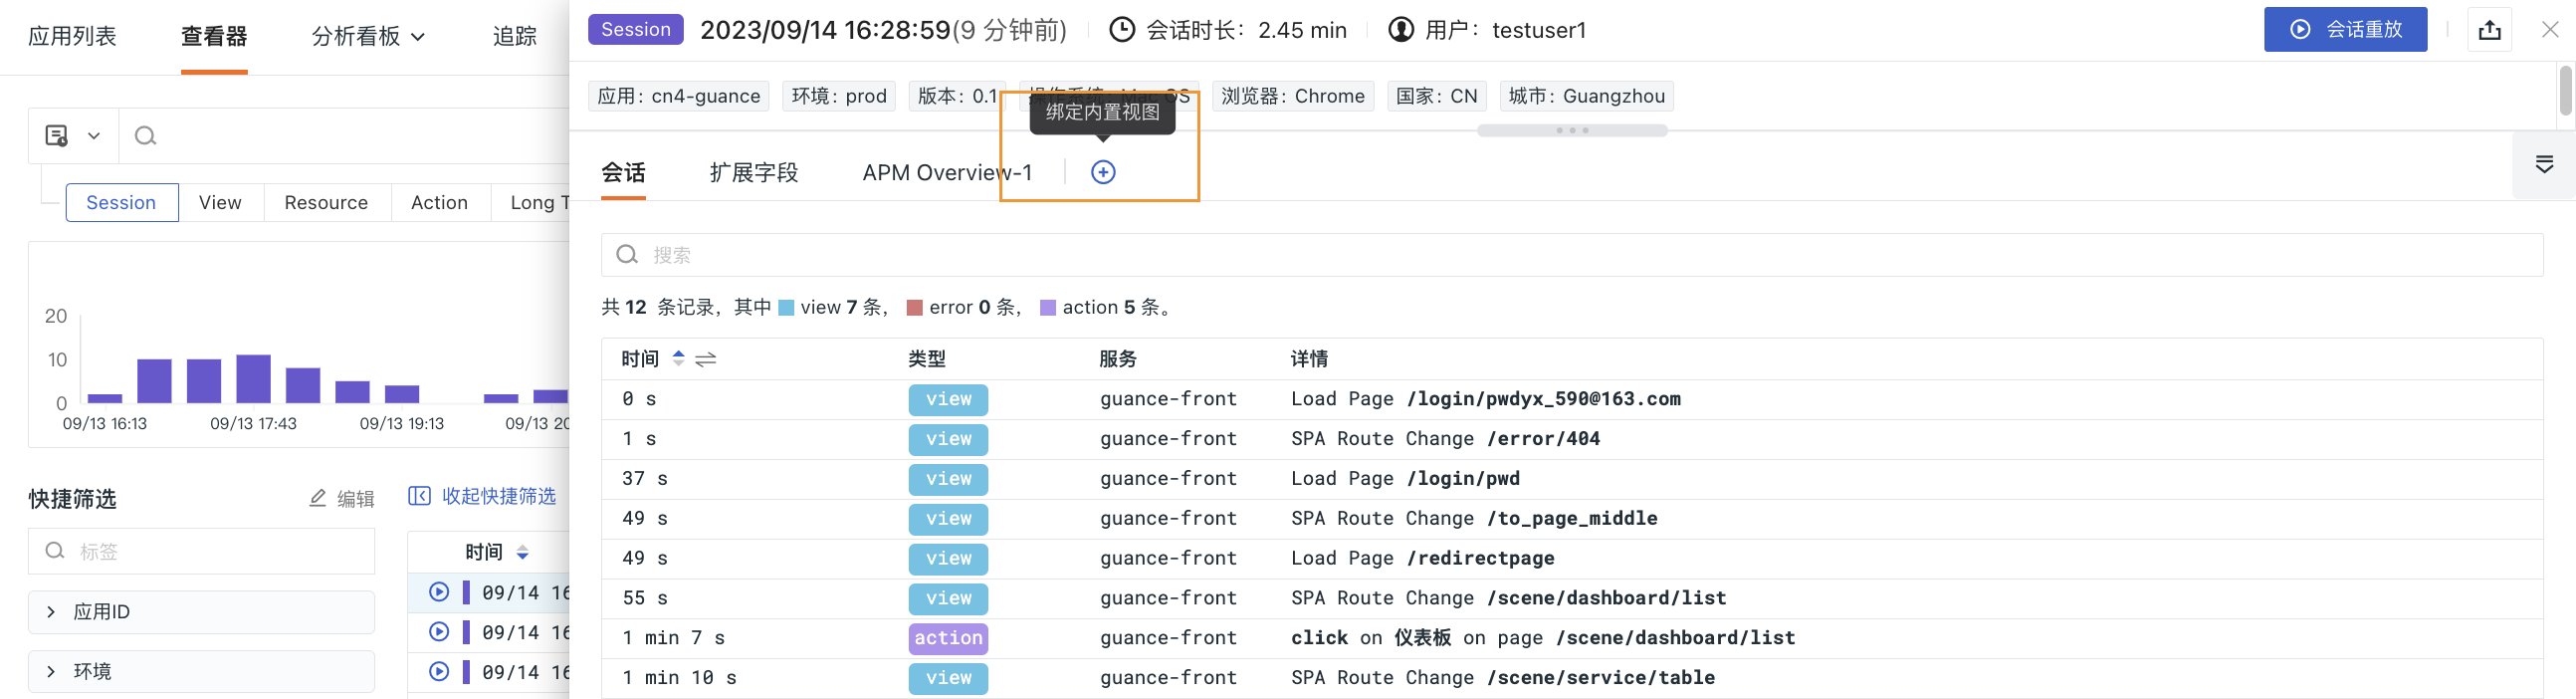Select row Load Page /login/pwdyx_590@163.com
The width and height of the screenshot is (2576, 699).
(x=1571, y=399)
